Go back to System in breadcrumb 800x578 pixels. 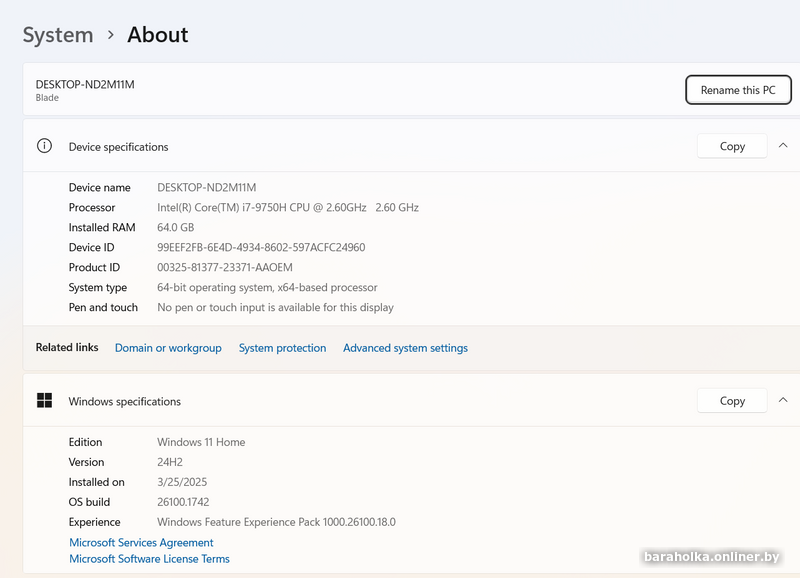point(58,35)
